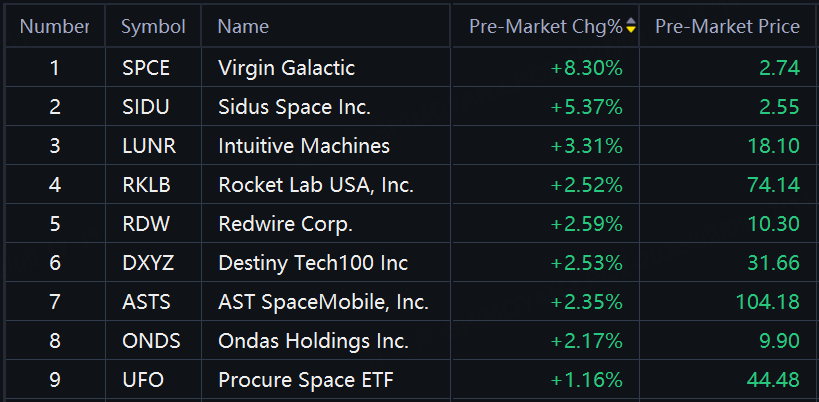Click the Symbol column header
The width and height of the screenshot is (819, 402).
[153, 26]
